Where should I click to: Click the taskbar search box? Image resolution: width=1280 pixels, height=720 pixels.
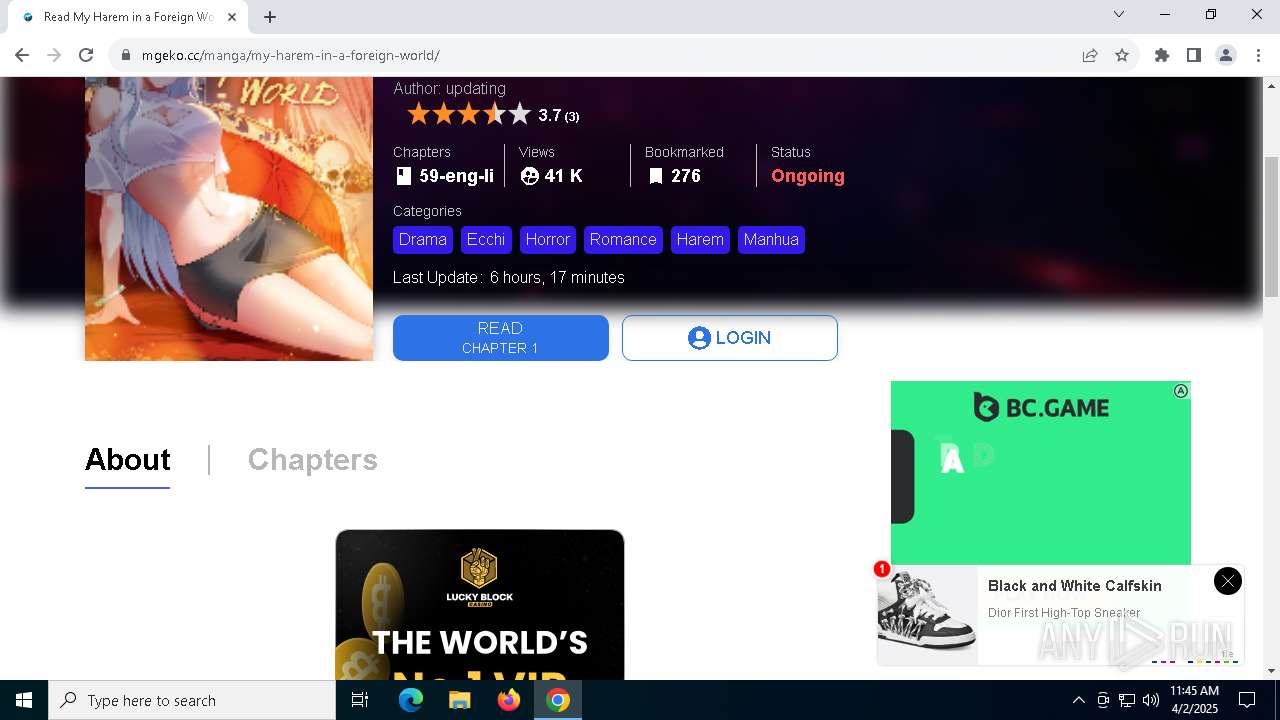(x=192, y=700)
